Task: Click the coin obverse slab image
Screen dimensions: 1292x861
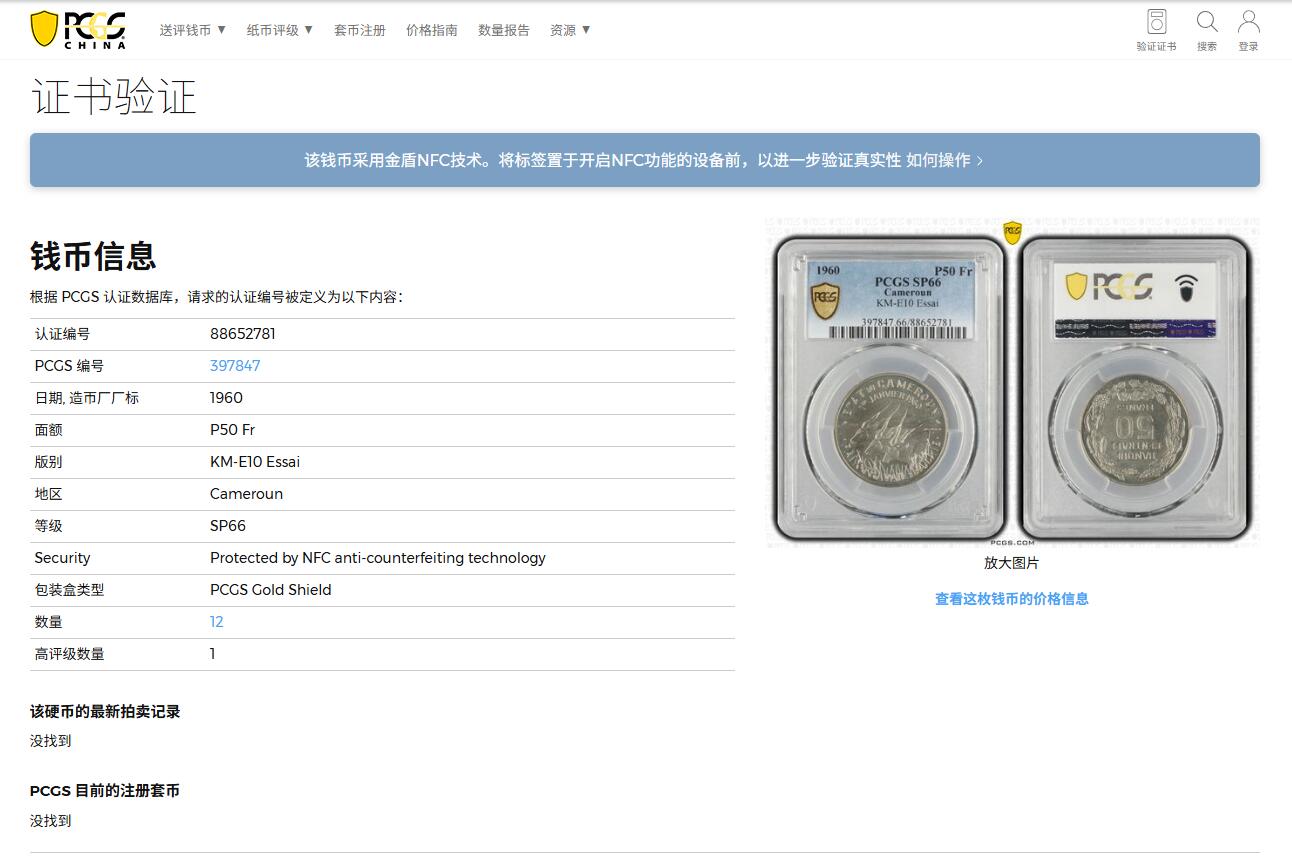Action: pos(890,386)
